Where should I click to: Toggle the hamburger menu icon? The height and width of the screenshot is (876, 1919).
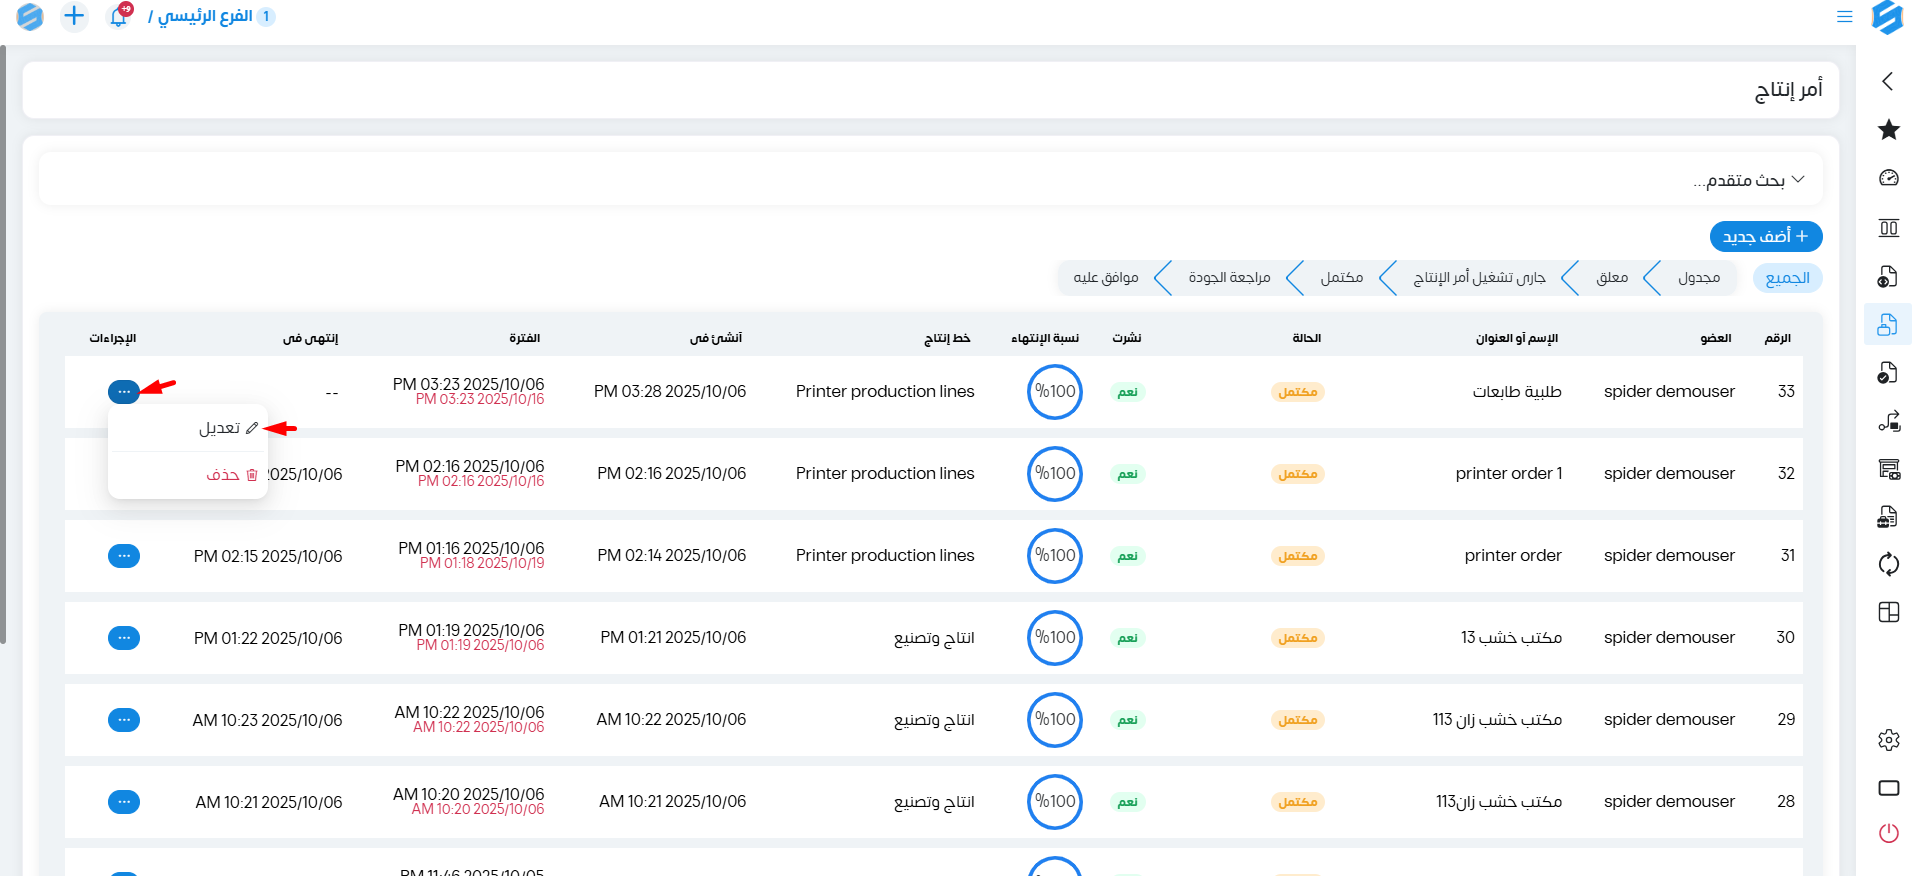click(1845, 17)
